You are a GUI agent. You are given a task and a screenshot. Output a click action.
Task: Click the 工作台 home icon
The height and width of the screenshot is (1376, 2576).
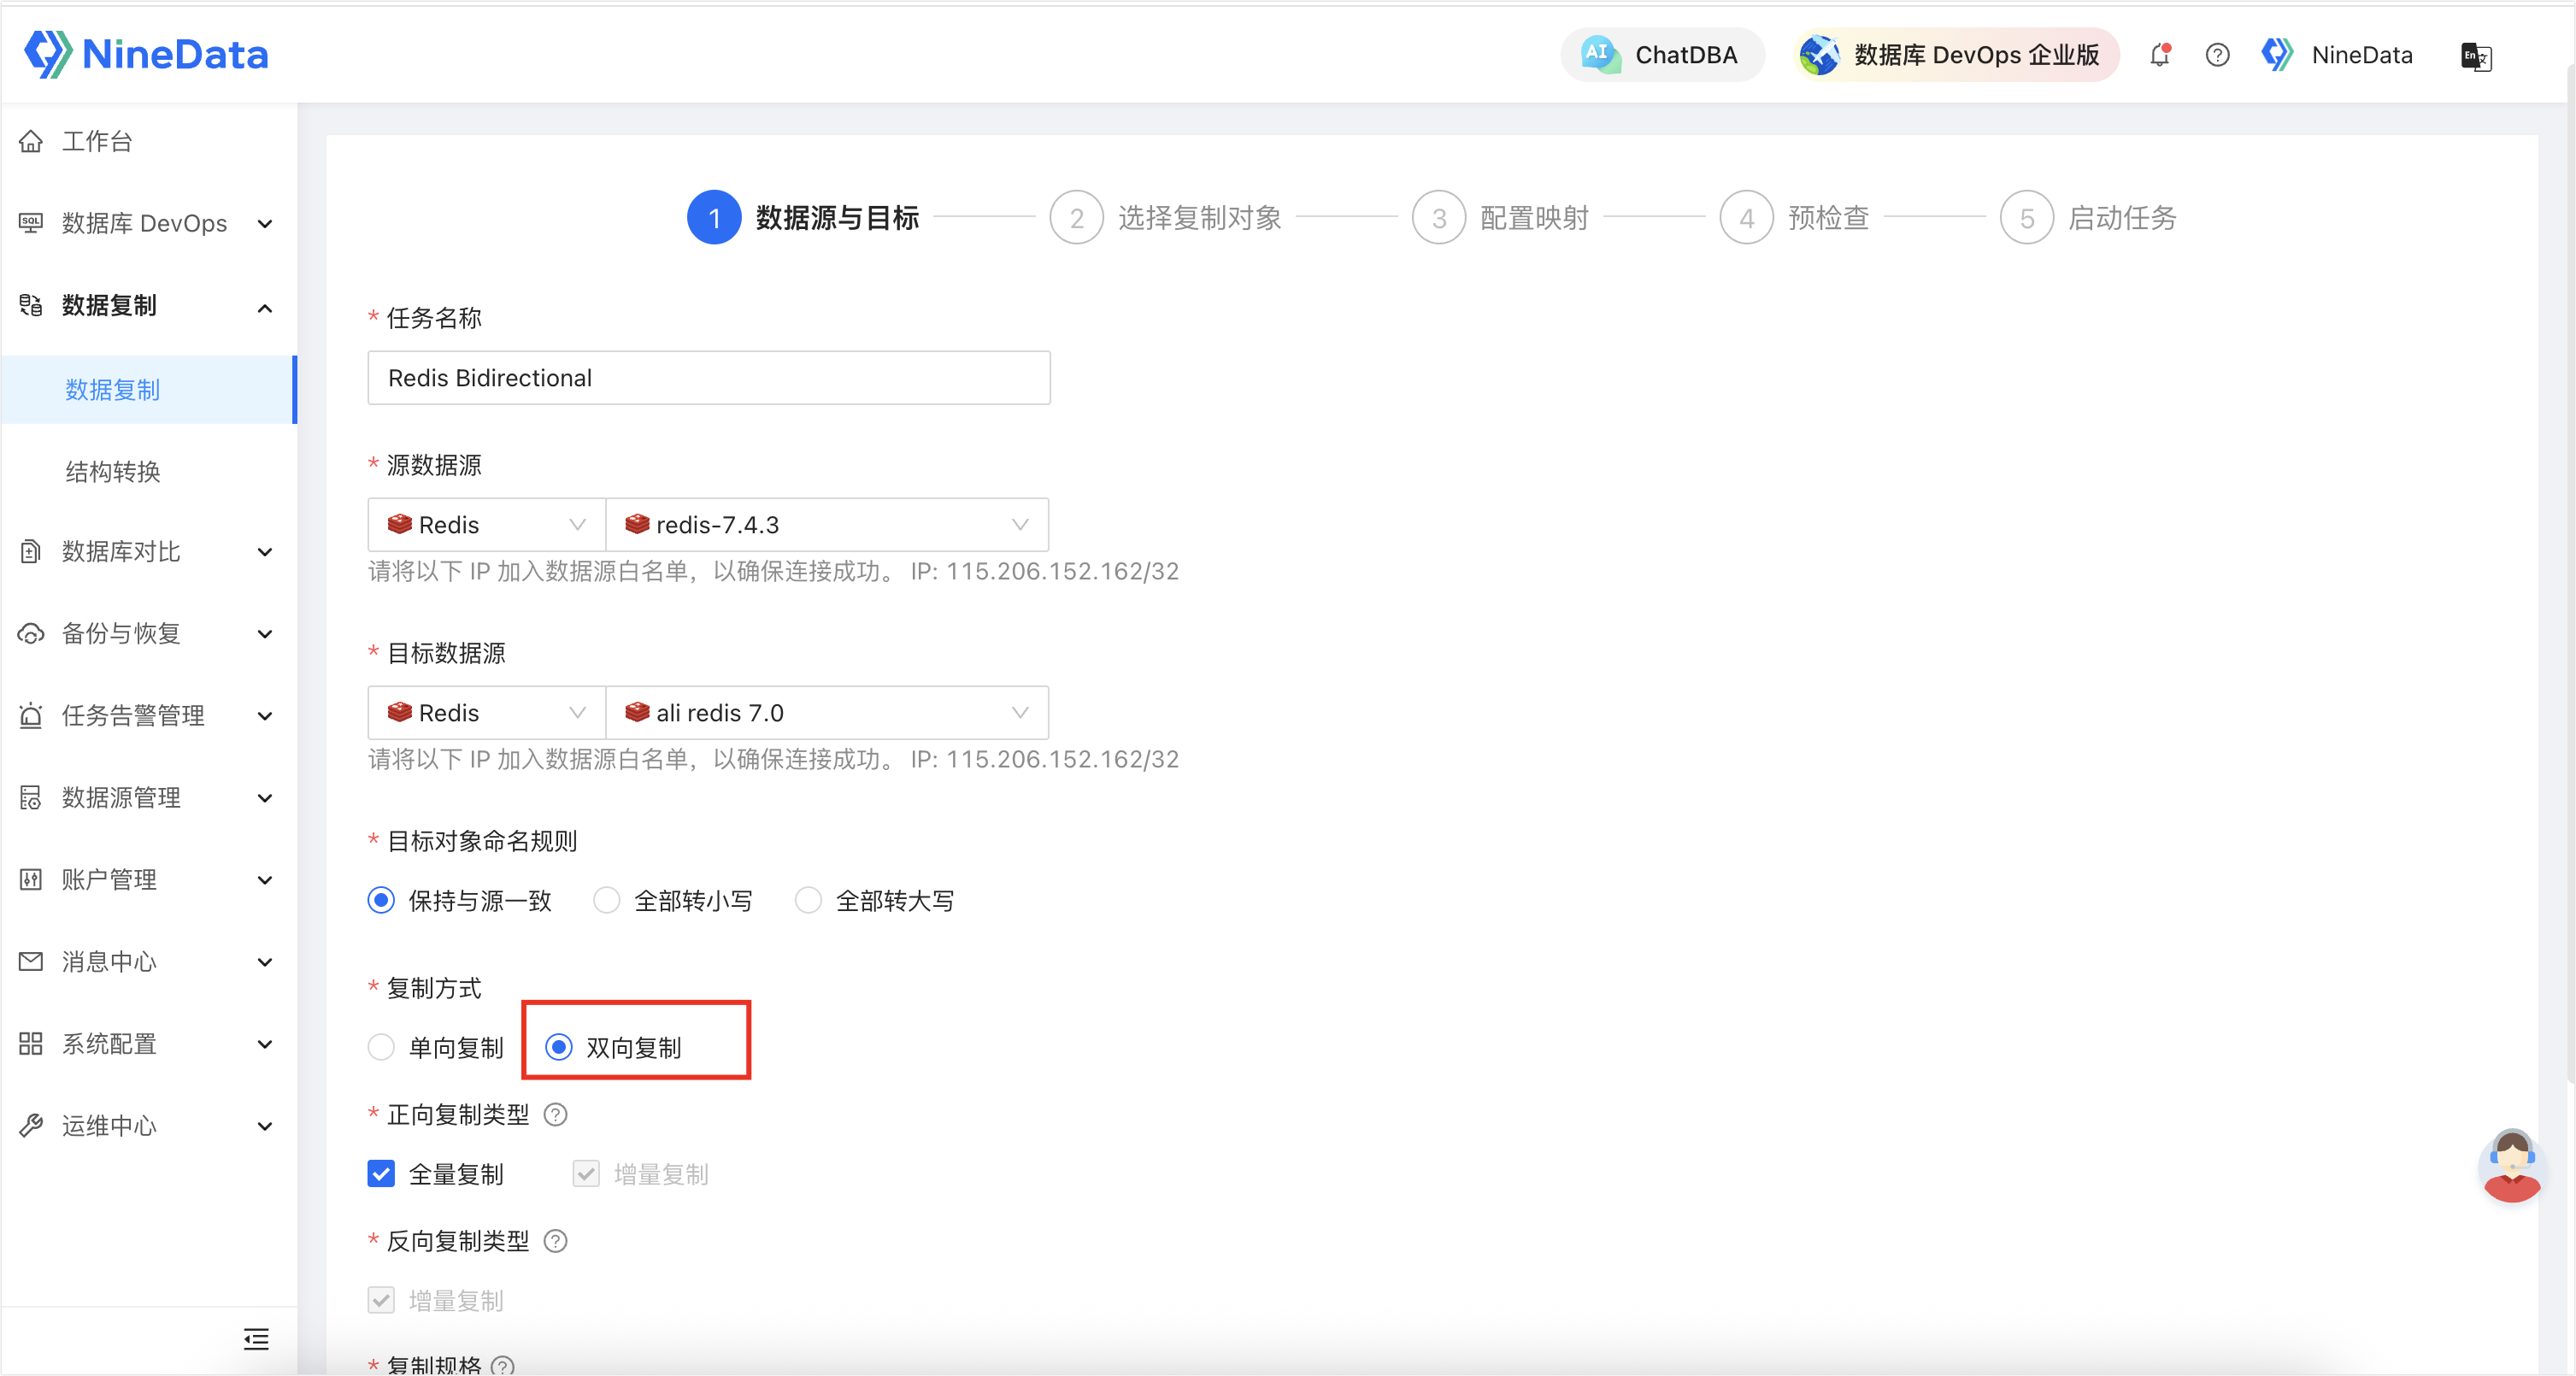point(31,141)
